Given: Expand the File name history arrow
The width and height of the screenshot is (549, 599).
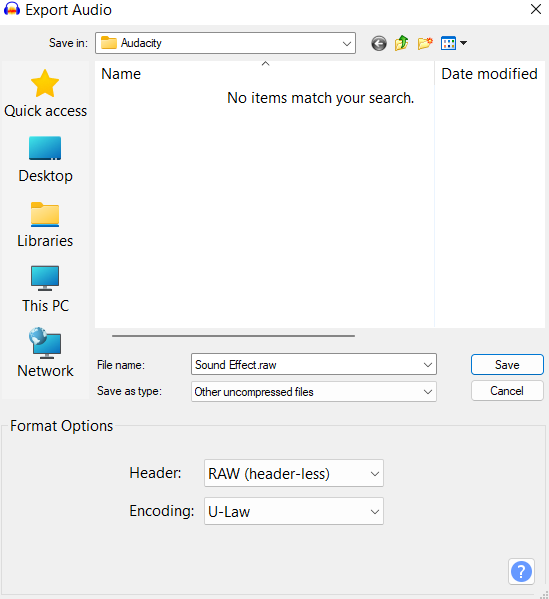Looking at the screenshot, I should pos(428,365).
